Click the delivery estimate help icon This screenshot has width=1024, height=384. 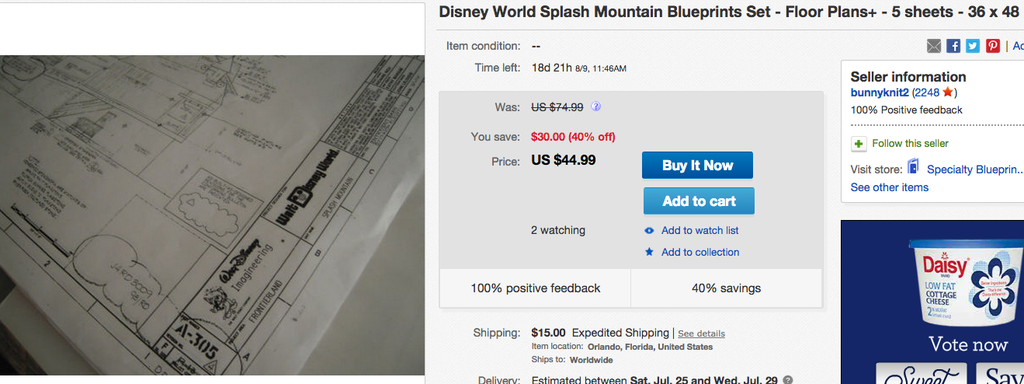pos(788,380)
